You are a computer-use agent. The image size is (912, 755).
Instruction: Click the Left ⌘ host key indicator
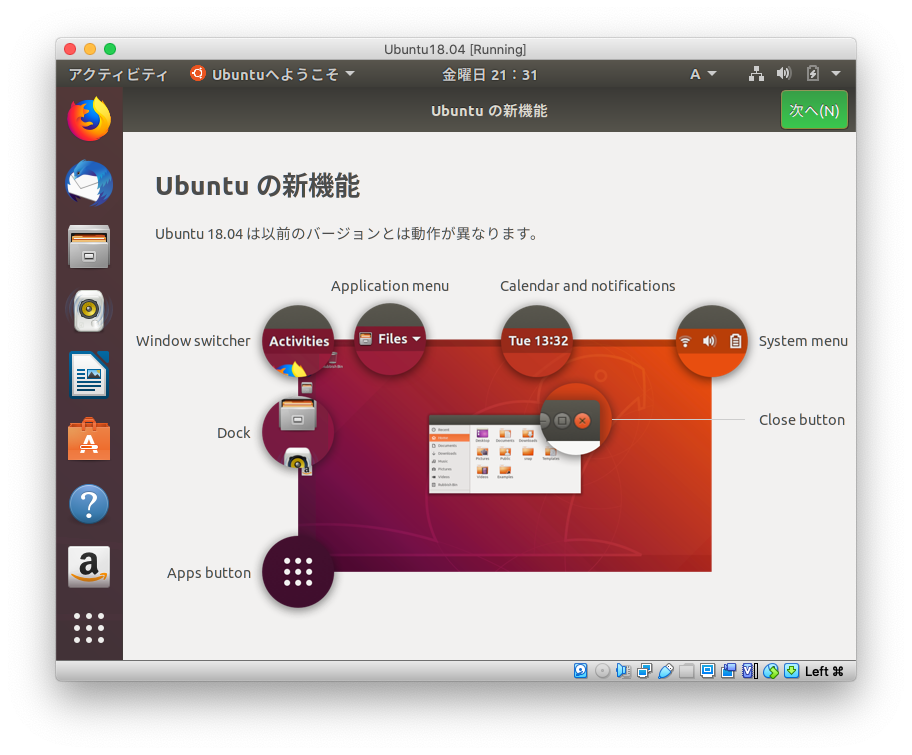[824, 671]
